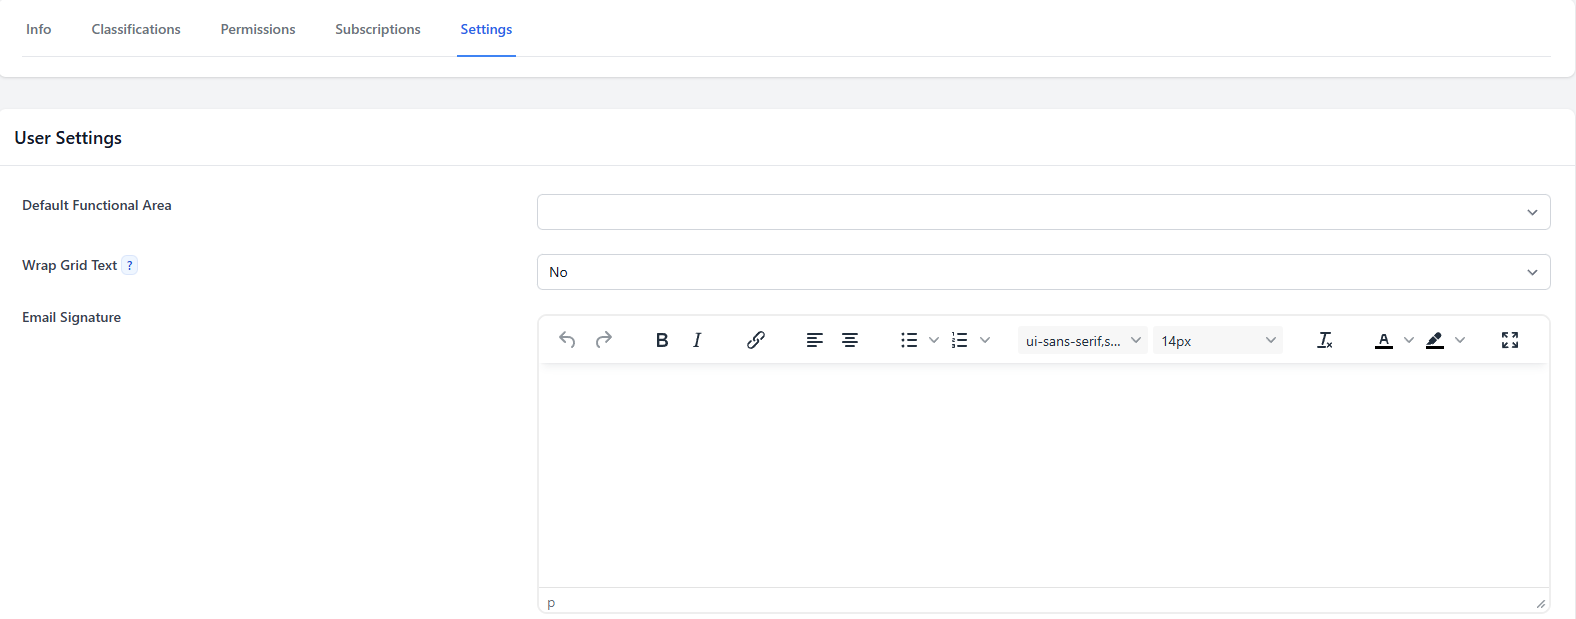The image size is (1576, 619).
Task: Click the Redo arrow in the editor toolbar
Action: [604, 340]
